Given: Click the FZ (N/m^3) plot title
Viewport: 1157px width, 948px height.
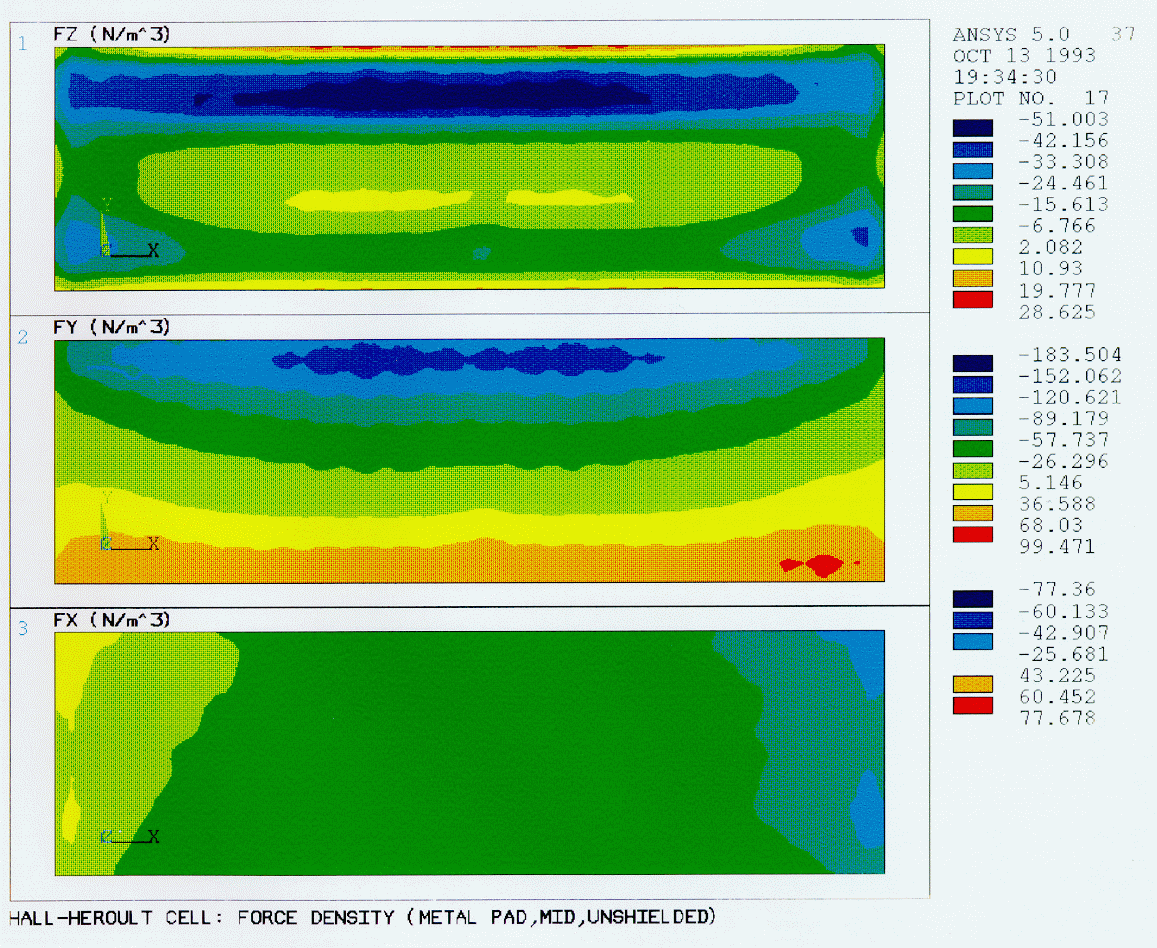Looking at the screenshot, I should point(112,34).
